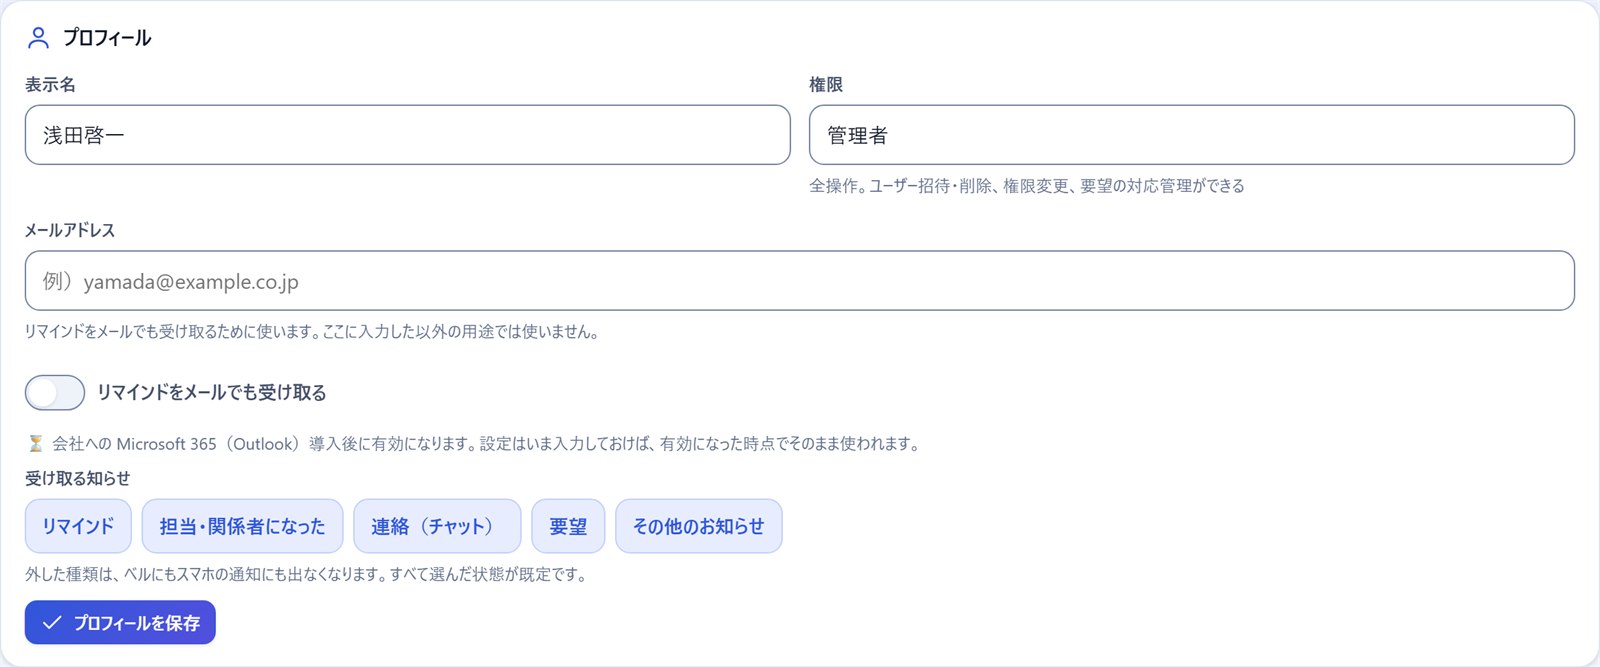Focus the 表示名 field containing 浅田啓一
The image size is (1600, 667).
(407, 135)
